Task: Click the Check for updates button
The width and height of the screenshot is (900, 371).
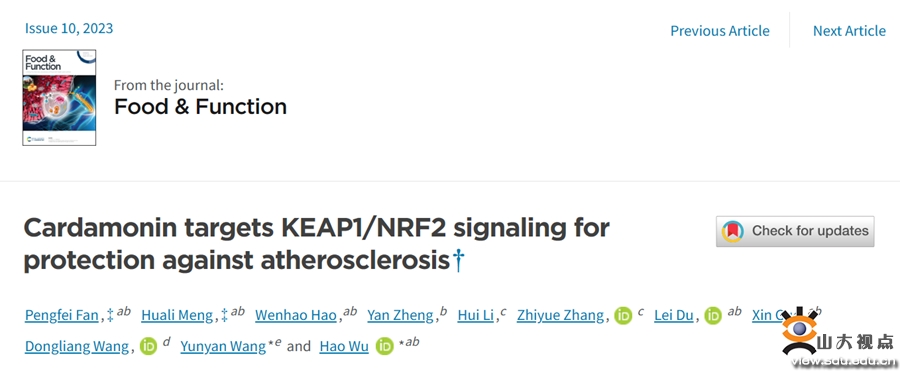Action: (x=795, y=231)
